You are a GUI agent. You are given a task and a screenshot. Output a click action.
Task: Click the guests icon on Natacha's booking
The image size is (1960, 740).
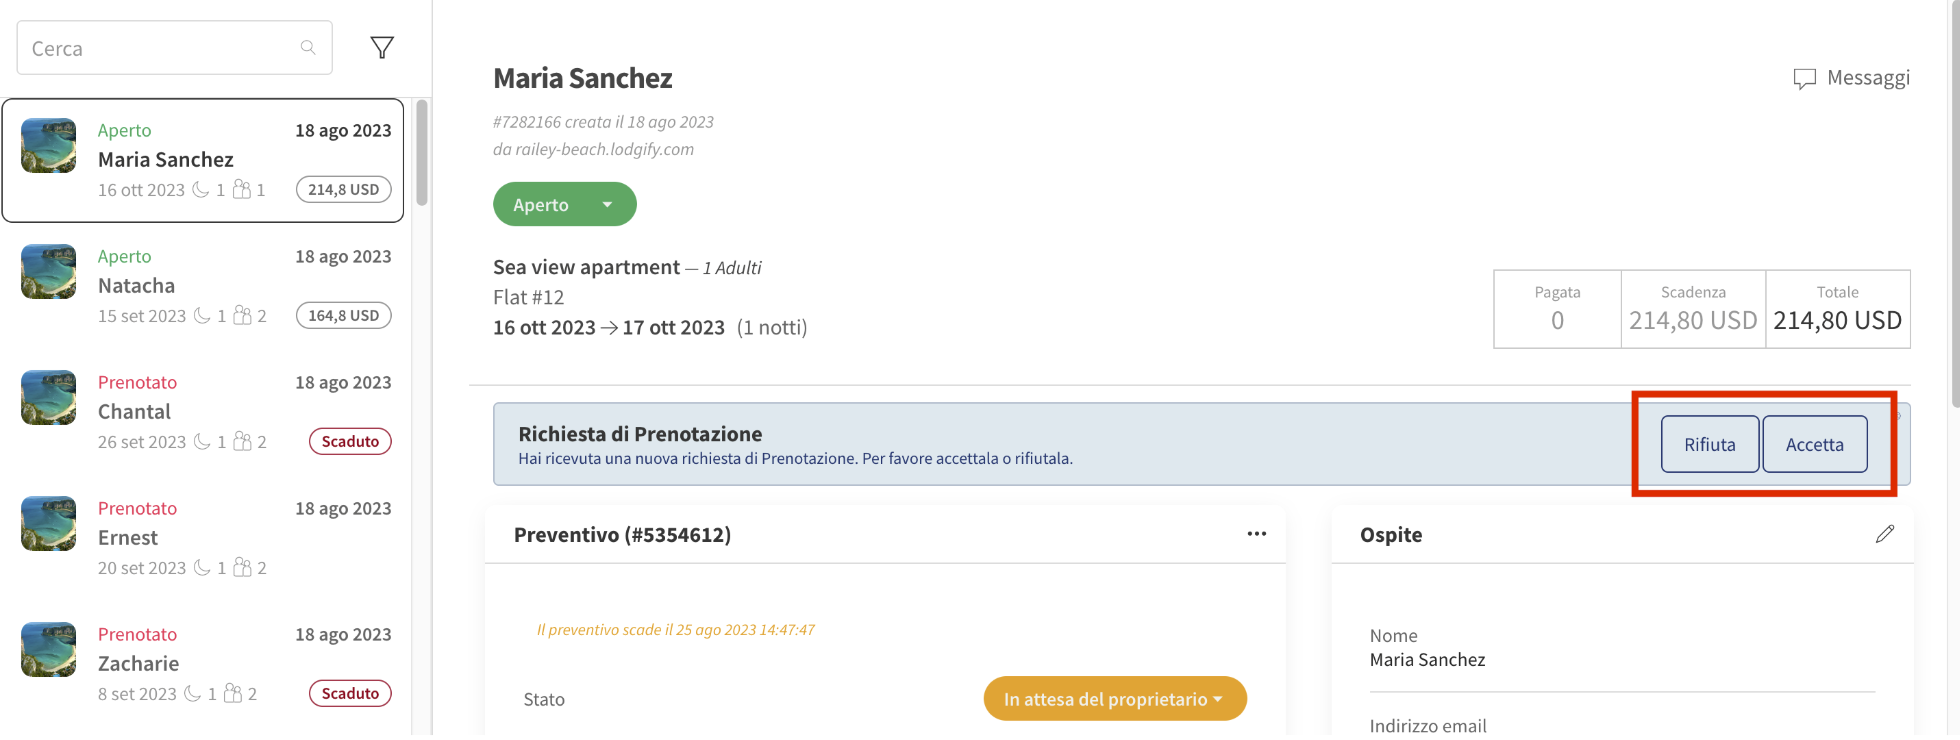point(241,315)
